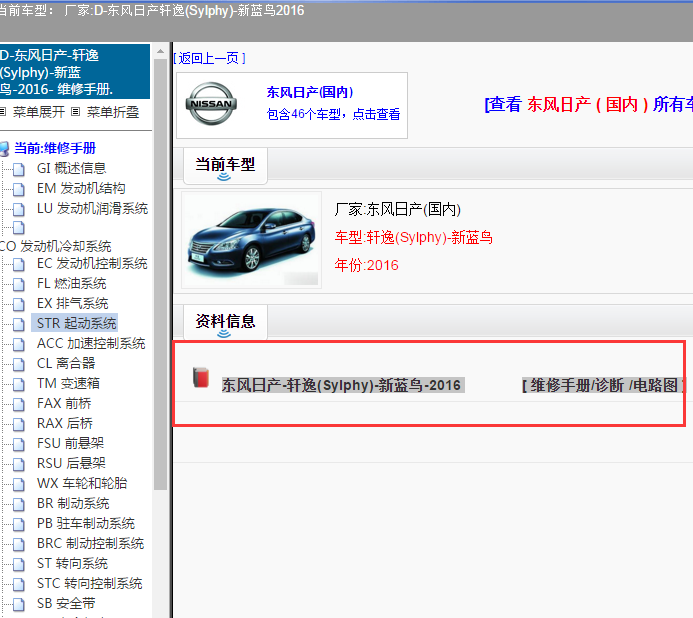Click the page icon beside PB 驻车制动系统
This screenshot has height=618, width=693.
point(19,523)
